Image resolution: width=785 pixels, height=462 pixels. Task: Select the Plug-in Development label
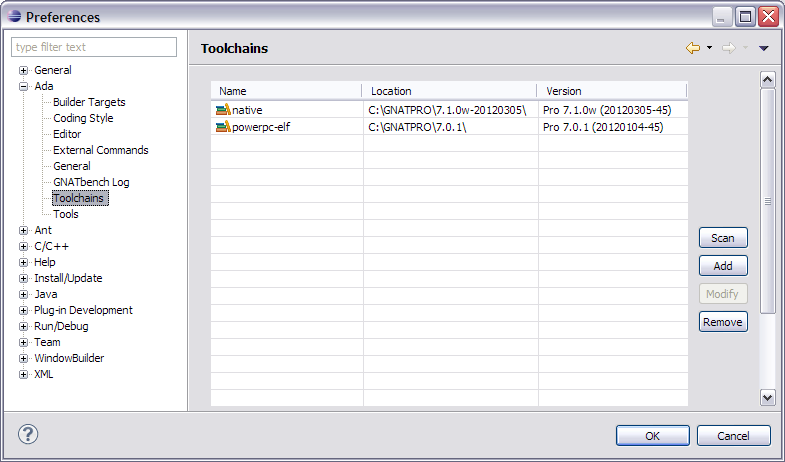pos(83,310)
